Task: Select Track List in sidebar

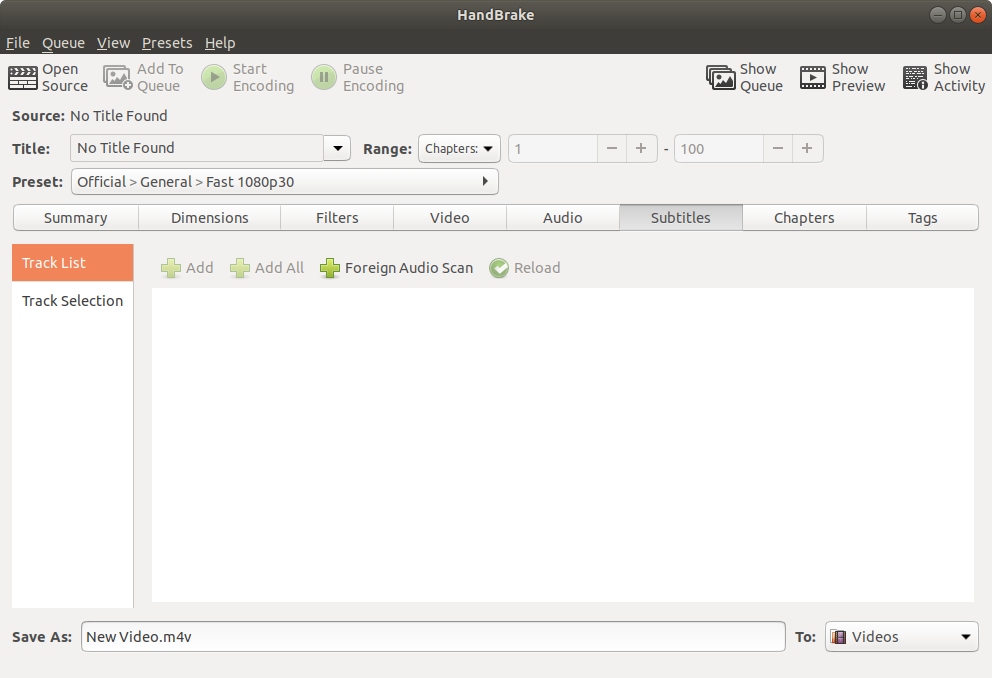Action: point(73,262)
